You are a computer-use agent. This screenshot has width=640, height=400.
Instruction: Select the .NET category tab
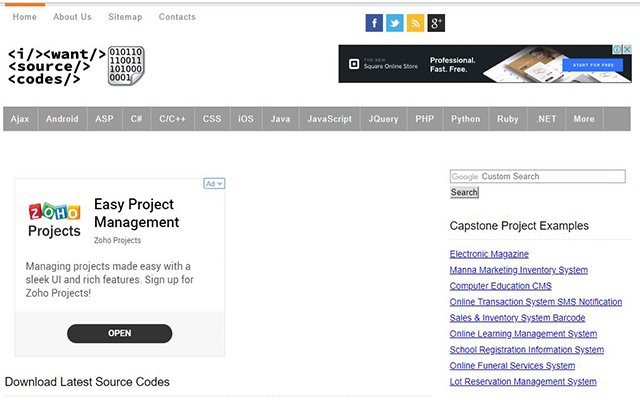point(547,119)
